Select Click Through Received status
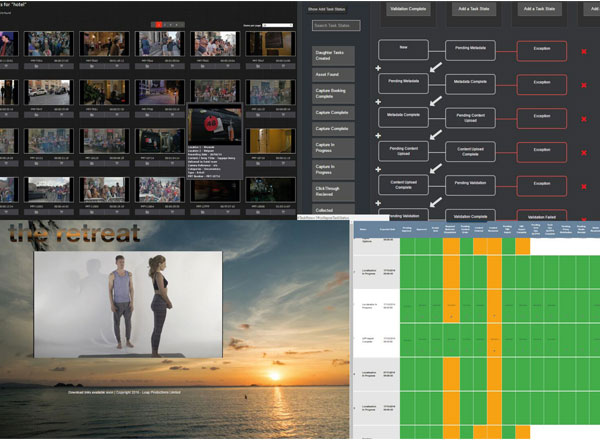The height and width of the screenshot is (440, 600). pos(333,191)
